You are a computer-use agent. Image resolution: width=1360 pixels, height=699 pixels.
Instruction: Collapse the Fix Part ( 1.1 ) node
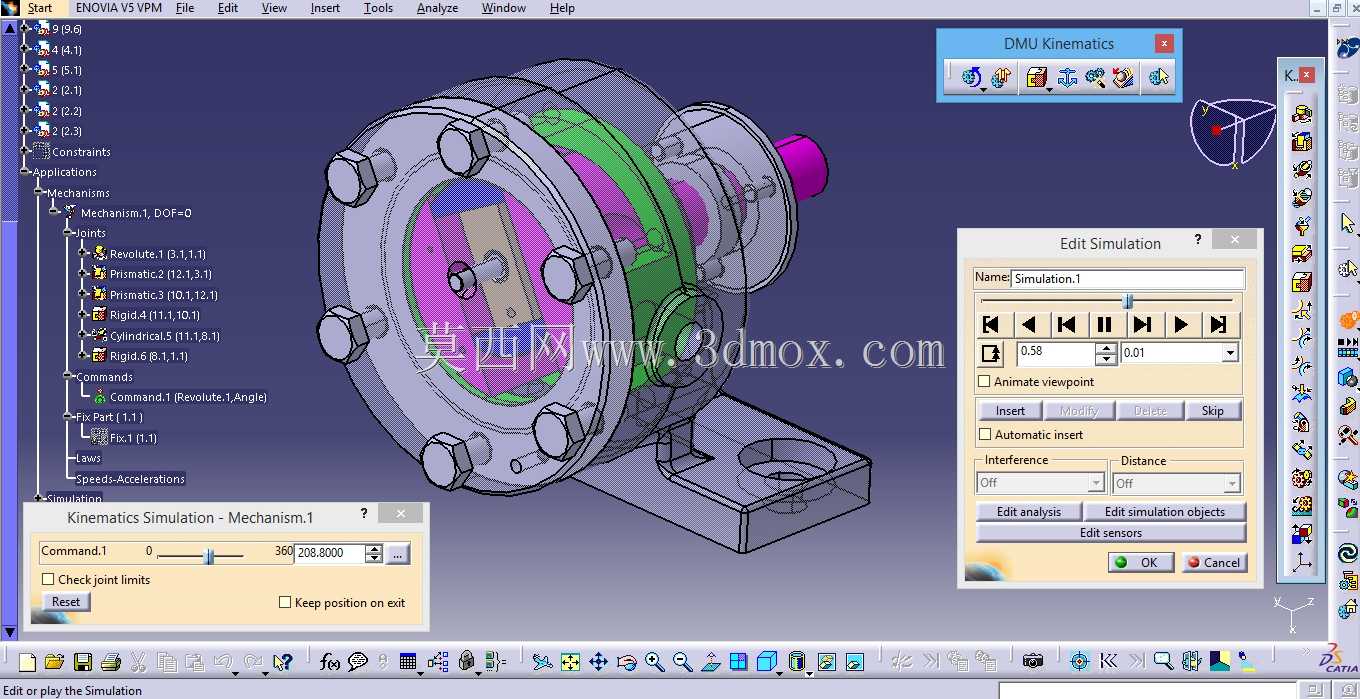pyautogui.click(x=69, y=417)
